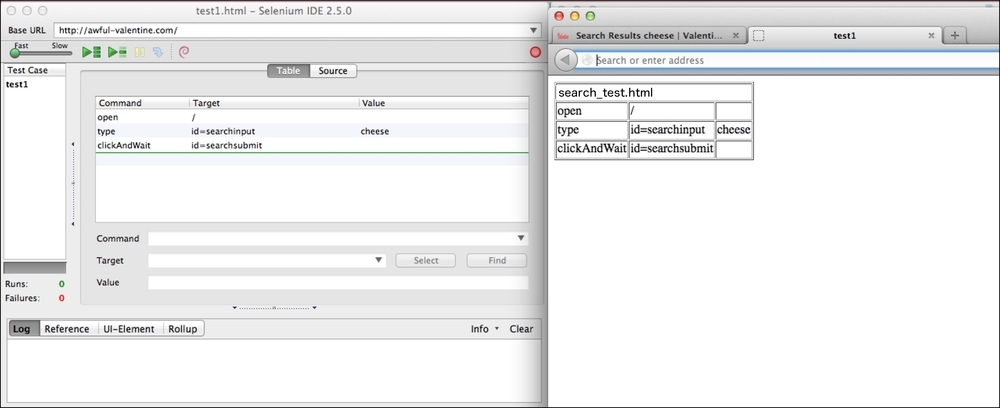Switch to Source view tab

[333, 71]
